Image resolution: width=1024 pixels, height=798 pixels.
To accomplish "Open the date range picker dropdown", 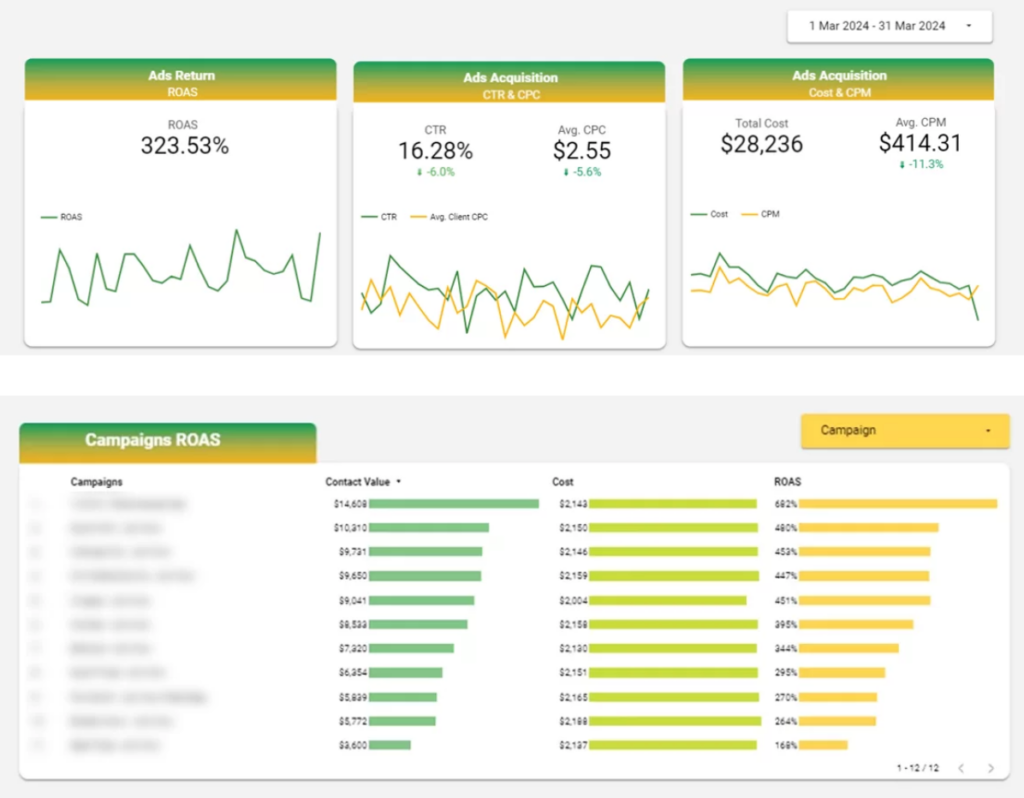I will pos(888,26).
